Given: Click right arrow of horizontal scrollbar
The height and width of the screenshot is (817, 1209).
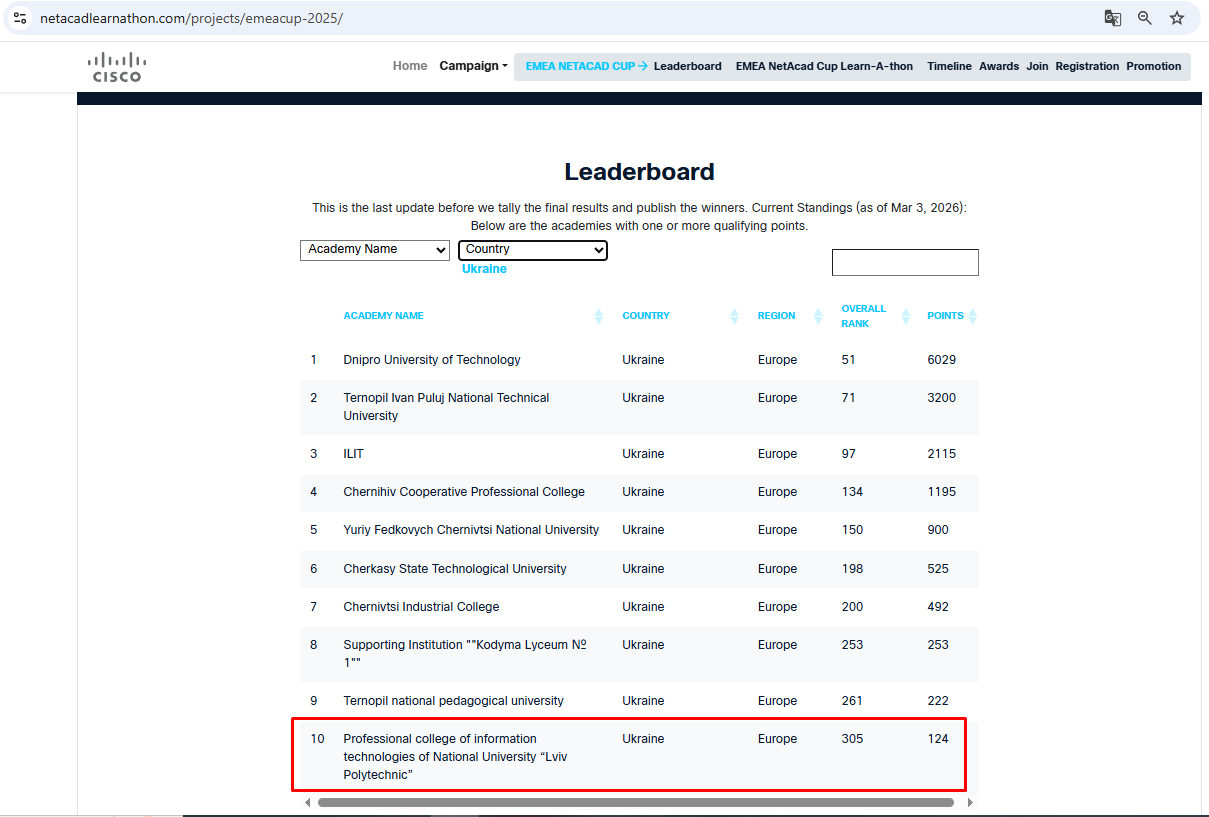Looking at the screenshot, I should coord(970,802).
